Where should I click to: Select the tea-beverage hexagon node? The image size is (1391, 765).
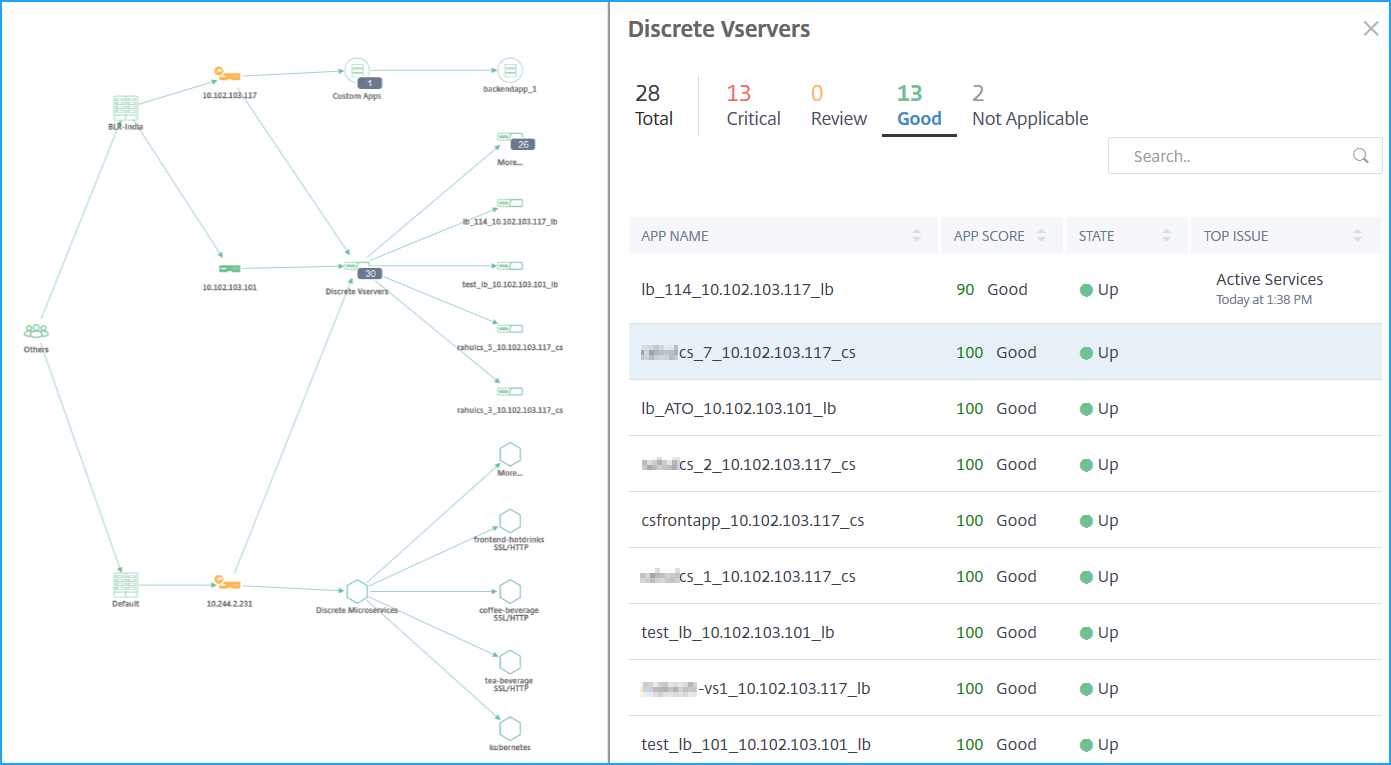pos(510,662)
